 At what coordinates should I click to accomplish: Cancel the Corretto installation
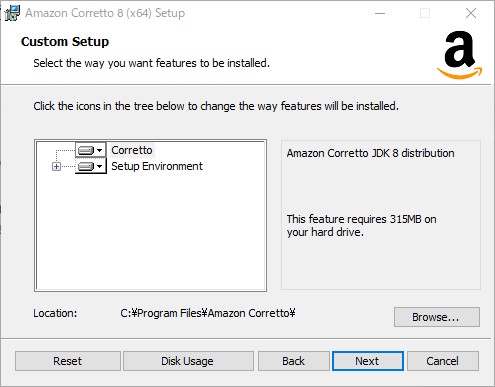[x=443, y=361]
